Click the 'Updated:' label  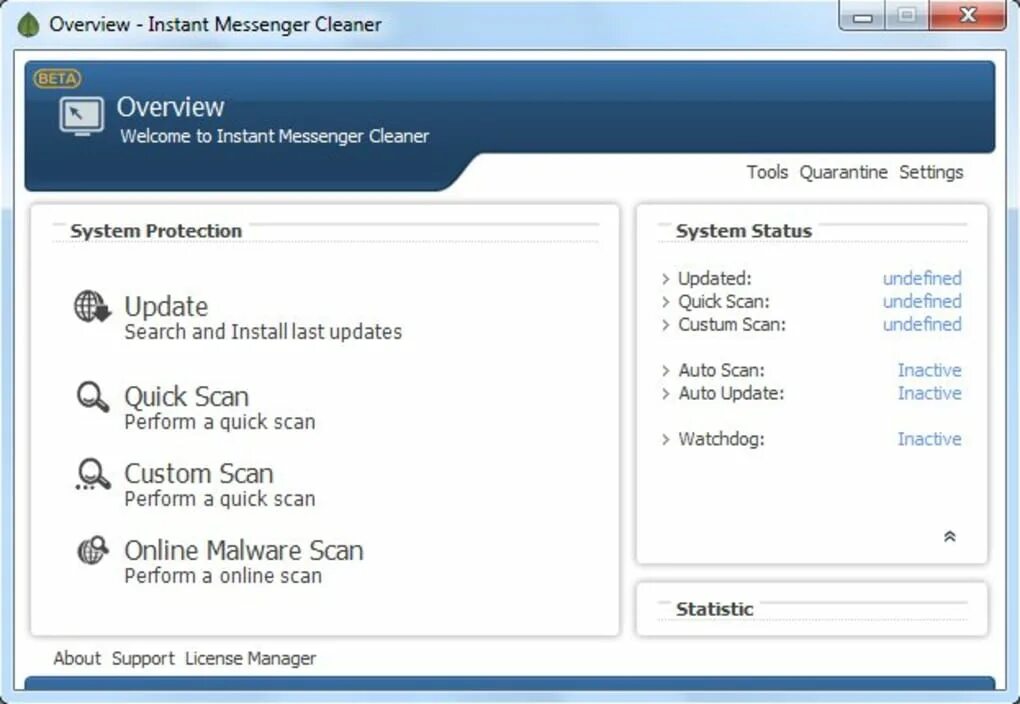[x=714, y=278]
